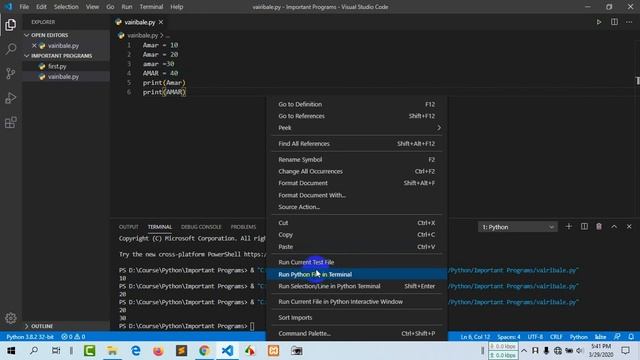Click the feedback icon in status bar
This screenshot has height=360, width=640.
pos(617,337)
